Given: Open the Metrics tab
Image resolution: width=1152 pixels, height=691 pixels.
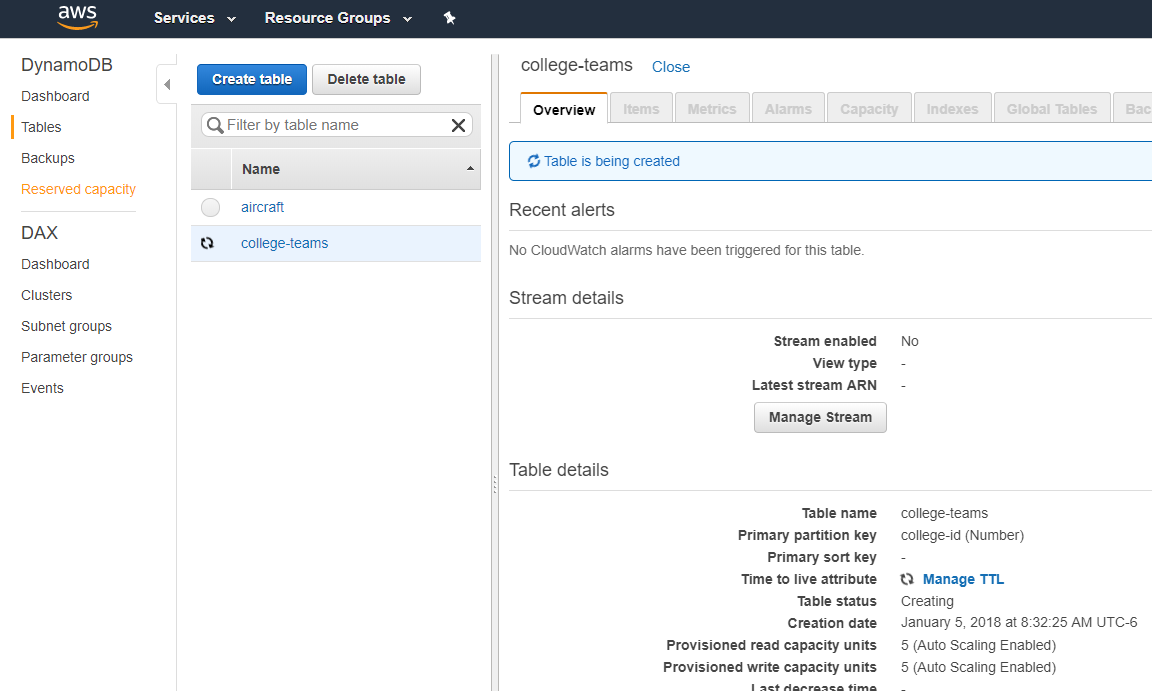Looking at the screenshot, I should 712,109.
